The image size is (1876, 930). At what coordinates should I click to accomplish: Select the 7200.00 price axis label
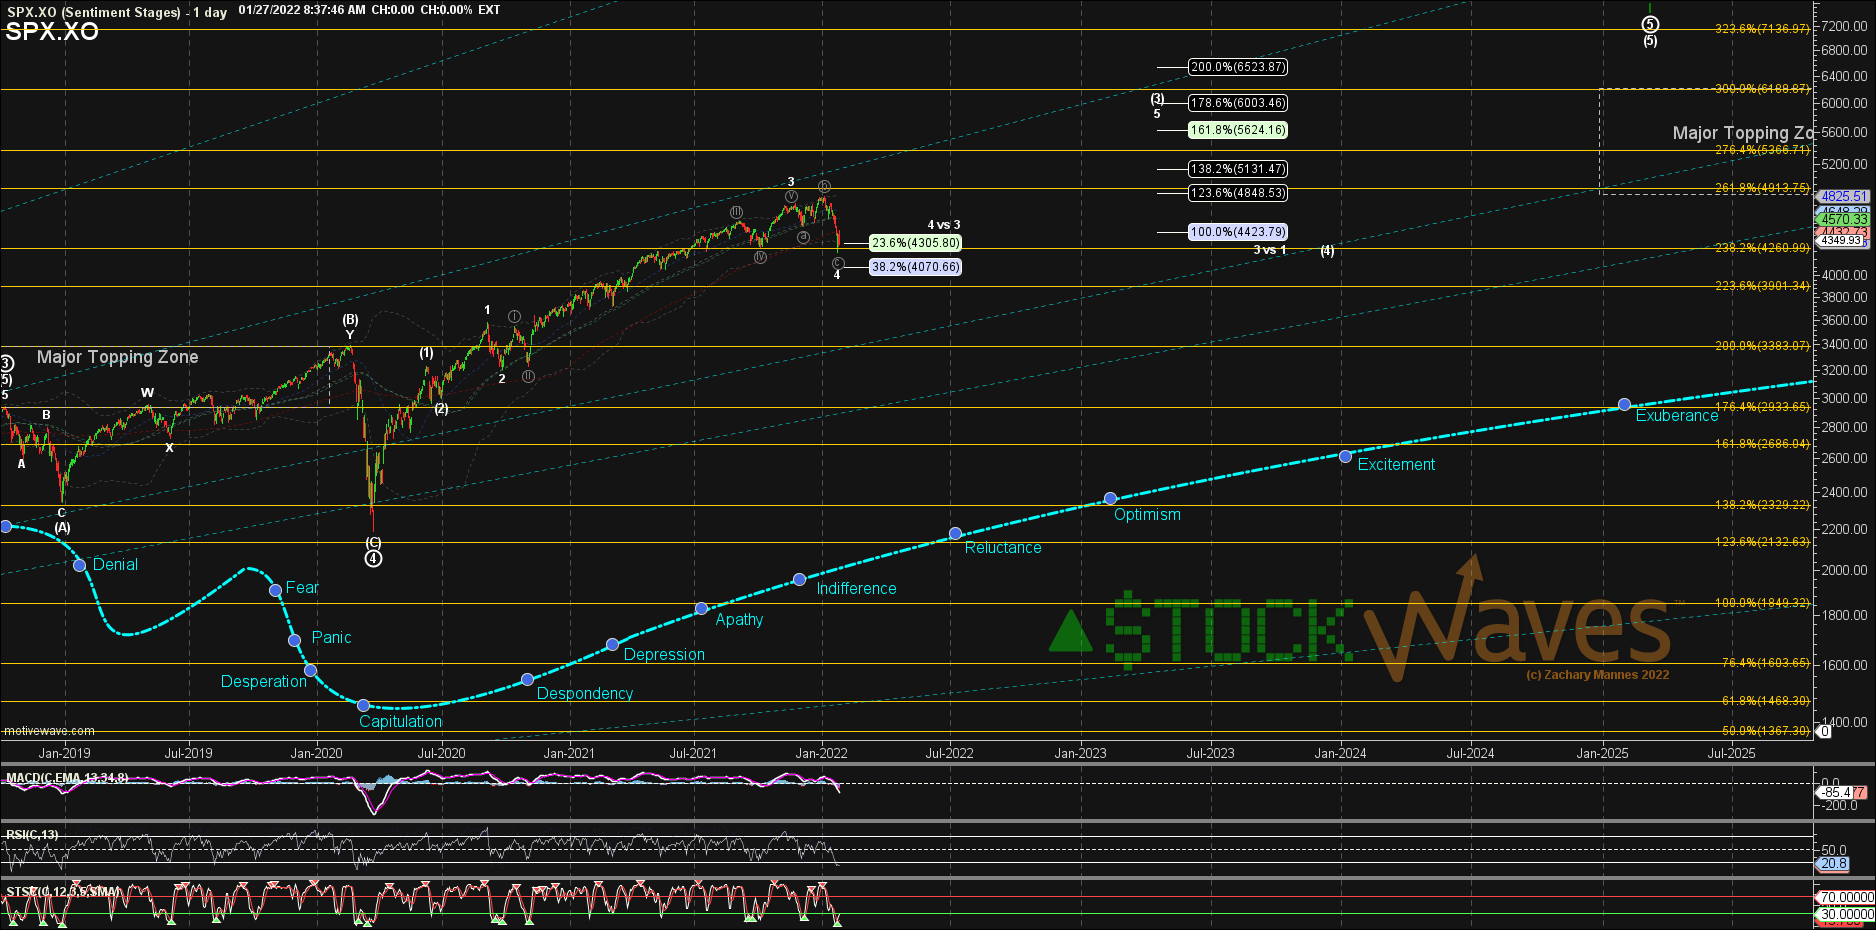click(1844, 26)
